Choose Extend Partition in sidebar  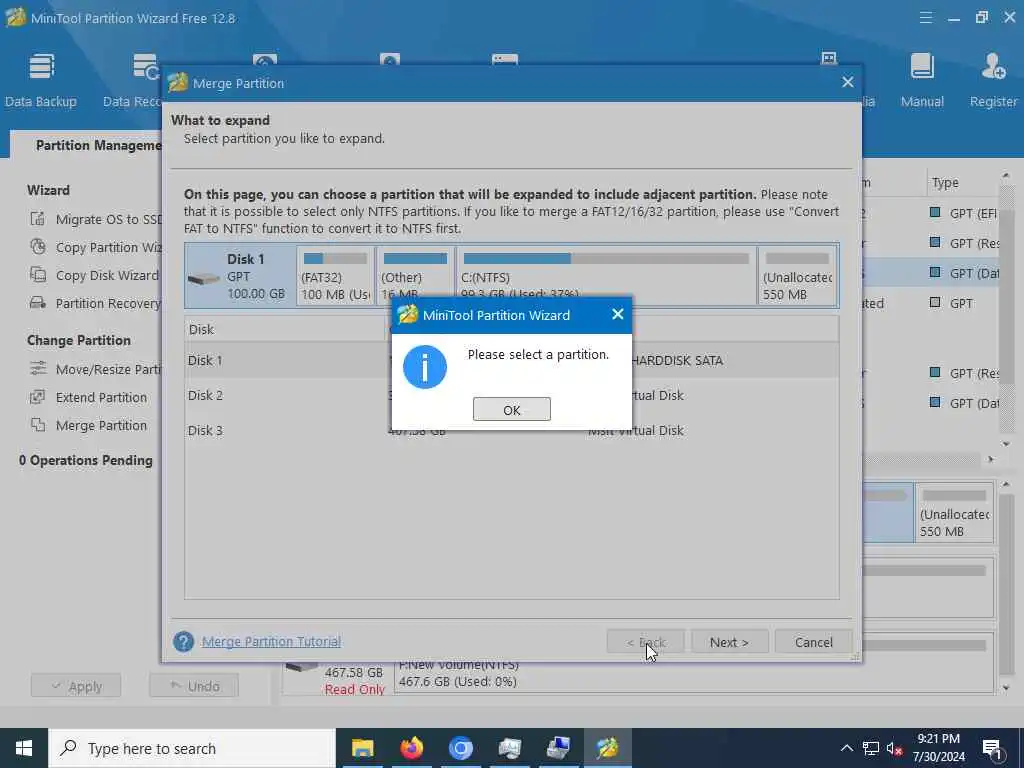point(101,398)
